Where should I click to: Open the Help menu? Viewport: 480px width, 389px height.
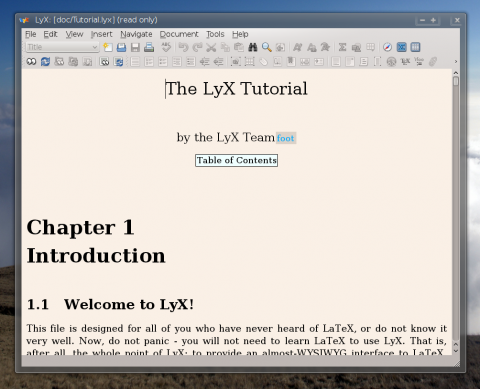pos(240,34)
